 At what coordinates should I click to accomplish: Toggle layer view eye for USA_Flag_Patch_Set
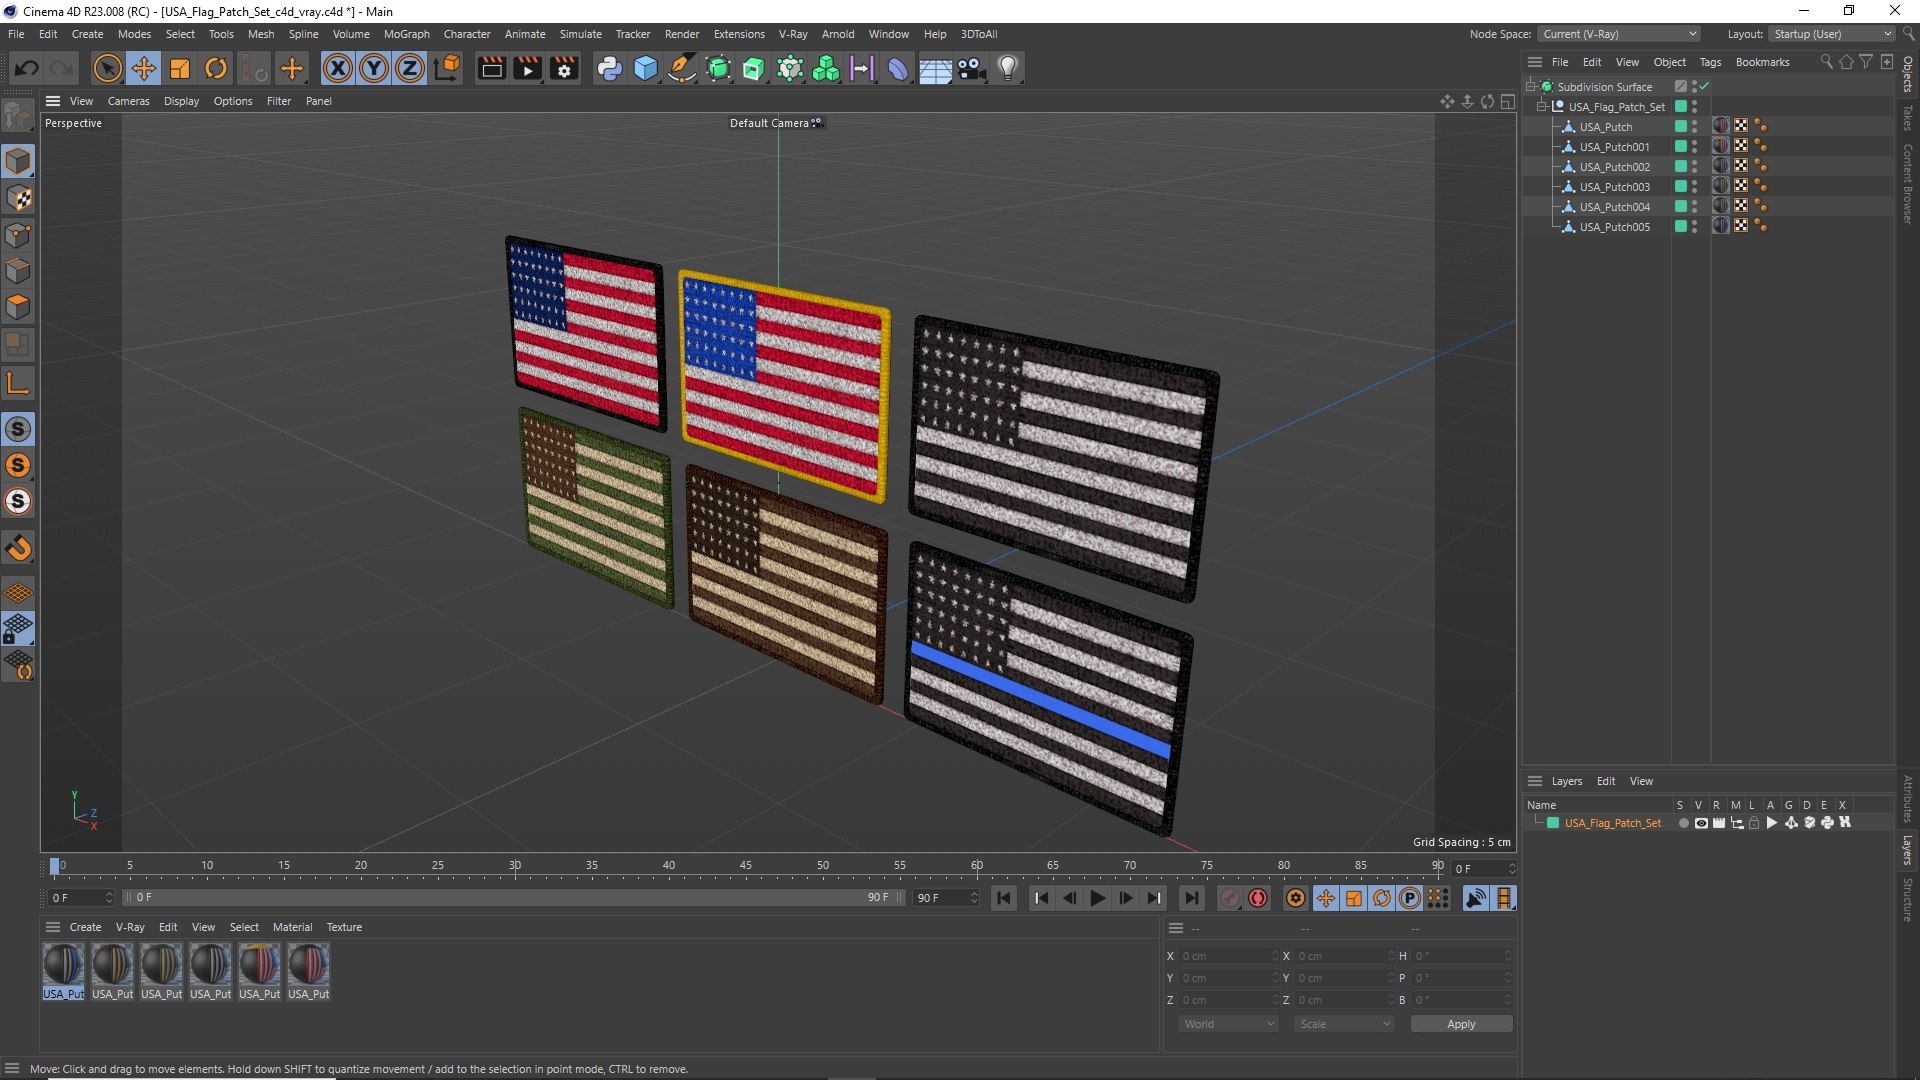pos(1701,823)
